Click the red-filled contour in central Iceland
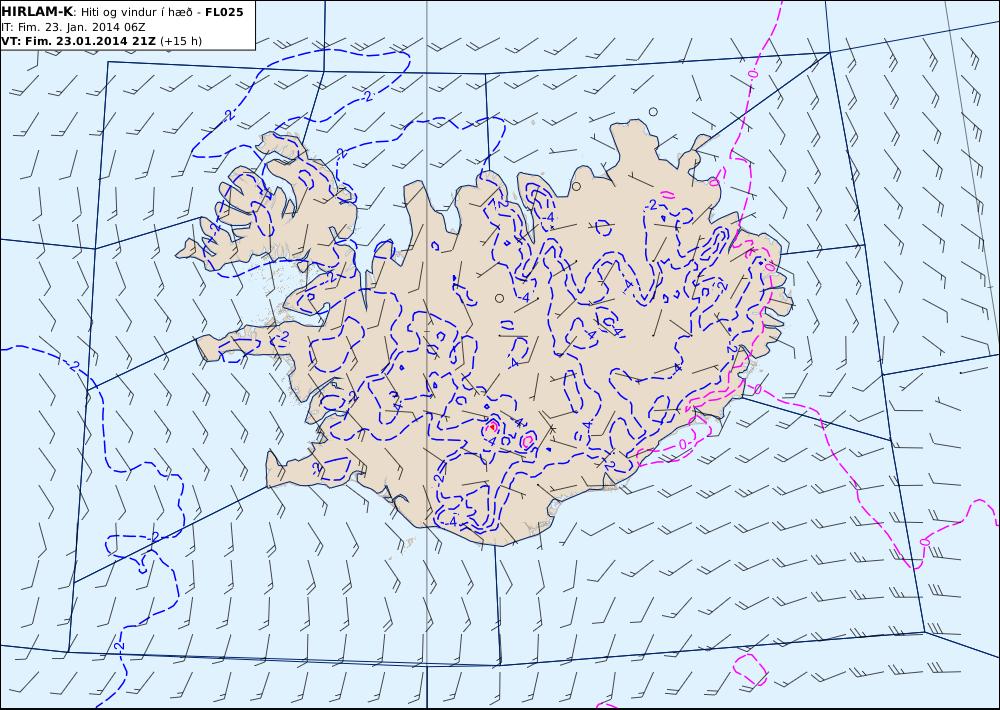Viewport: 1000px width, 710px height. (493, 425)
